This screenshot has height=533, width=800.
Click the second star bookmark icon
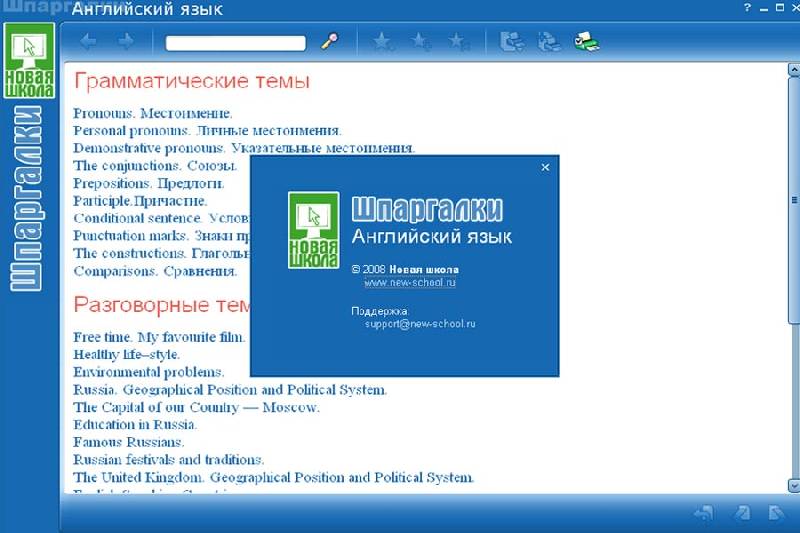pyautogui.click(x=420, y=42)
